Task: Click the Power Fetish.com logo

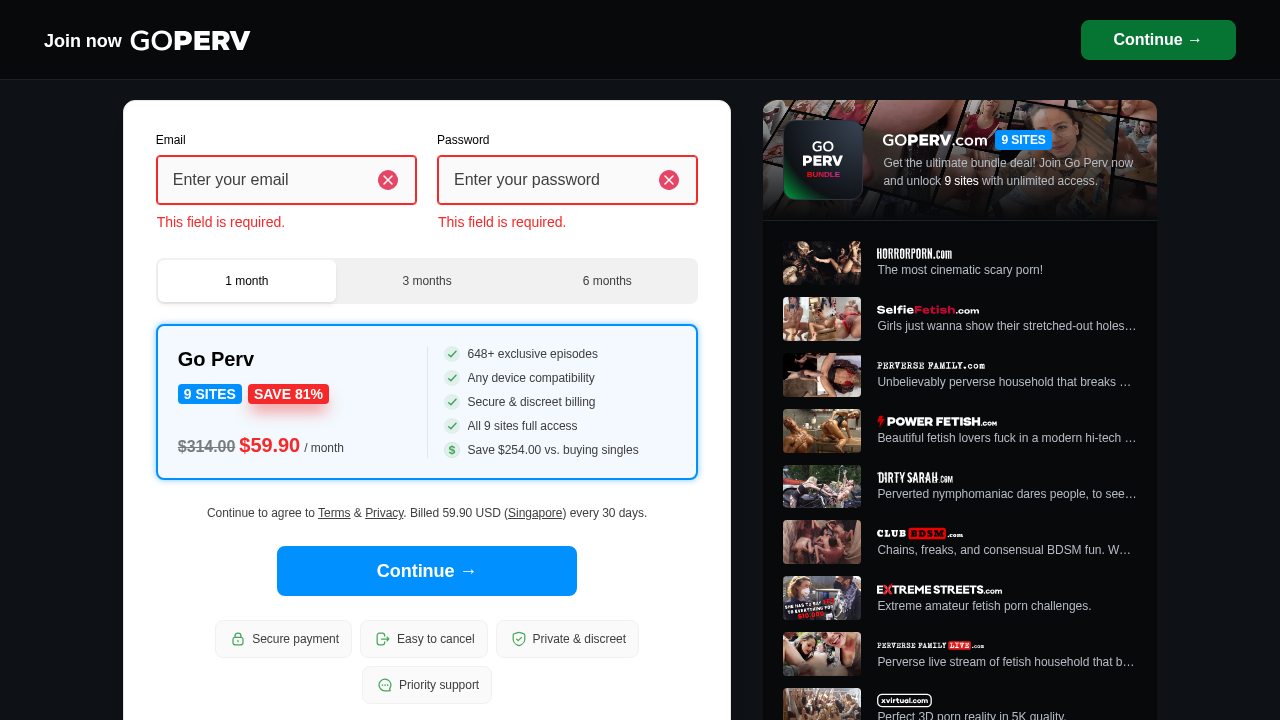Action: (937, 422)
